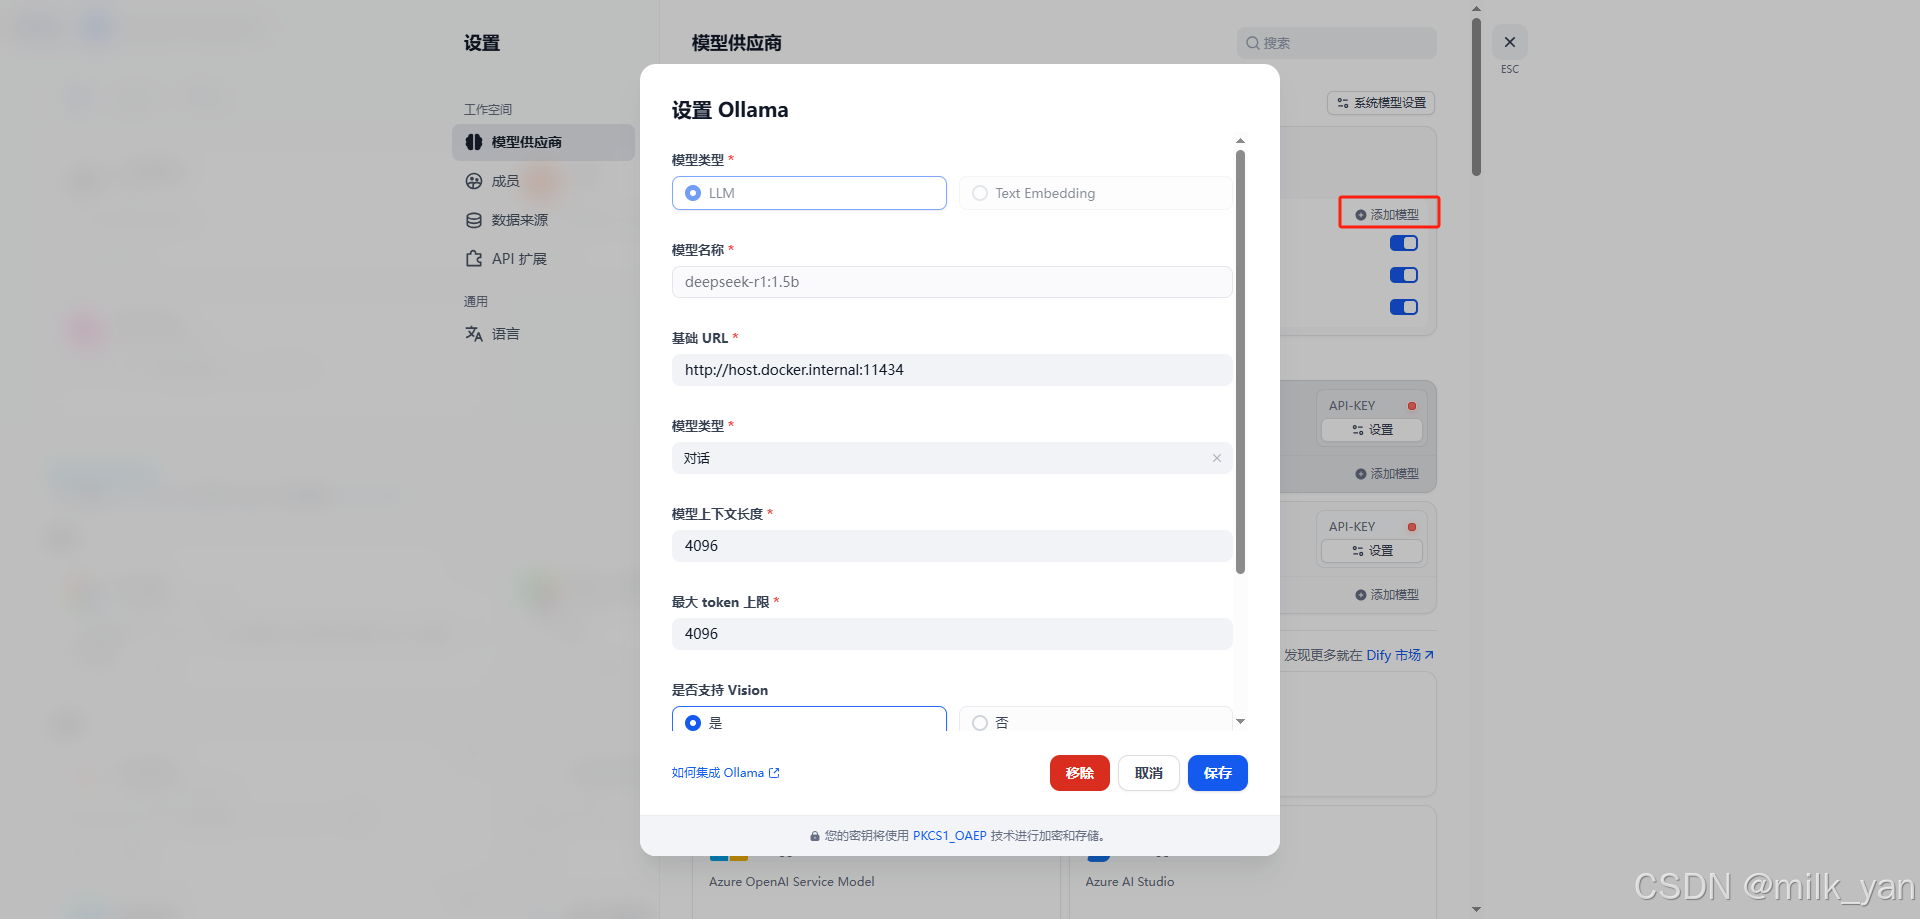
Task: Select 数据来源 in the settings sidebar
Action: [543, 220]
